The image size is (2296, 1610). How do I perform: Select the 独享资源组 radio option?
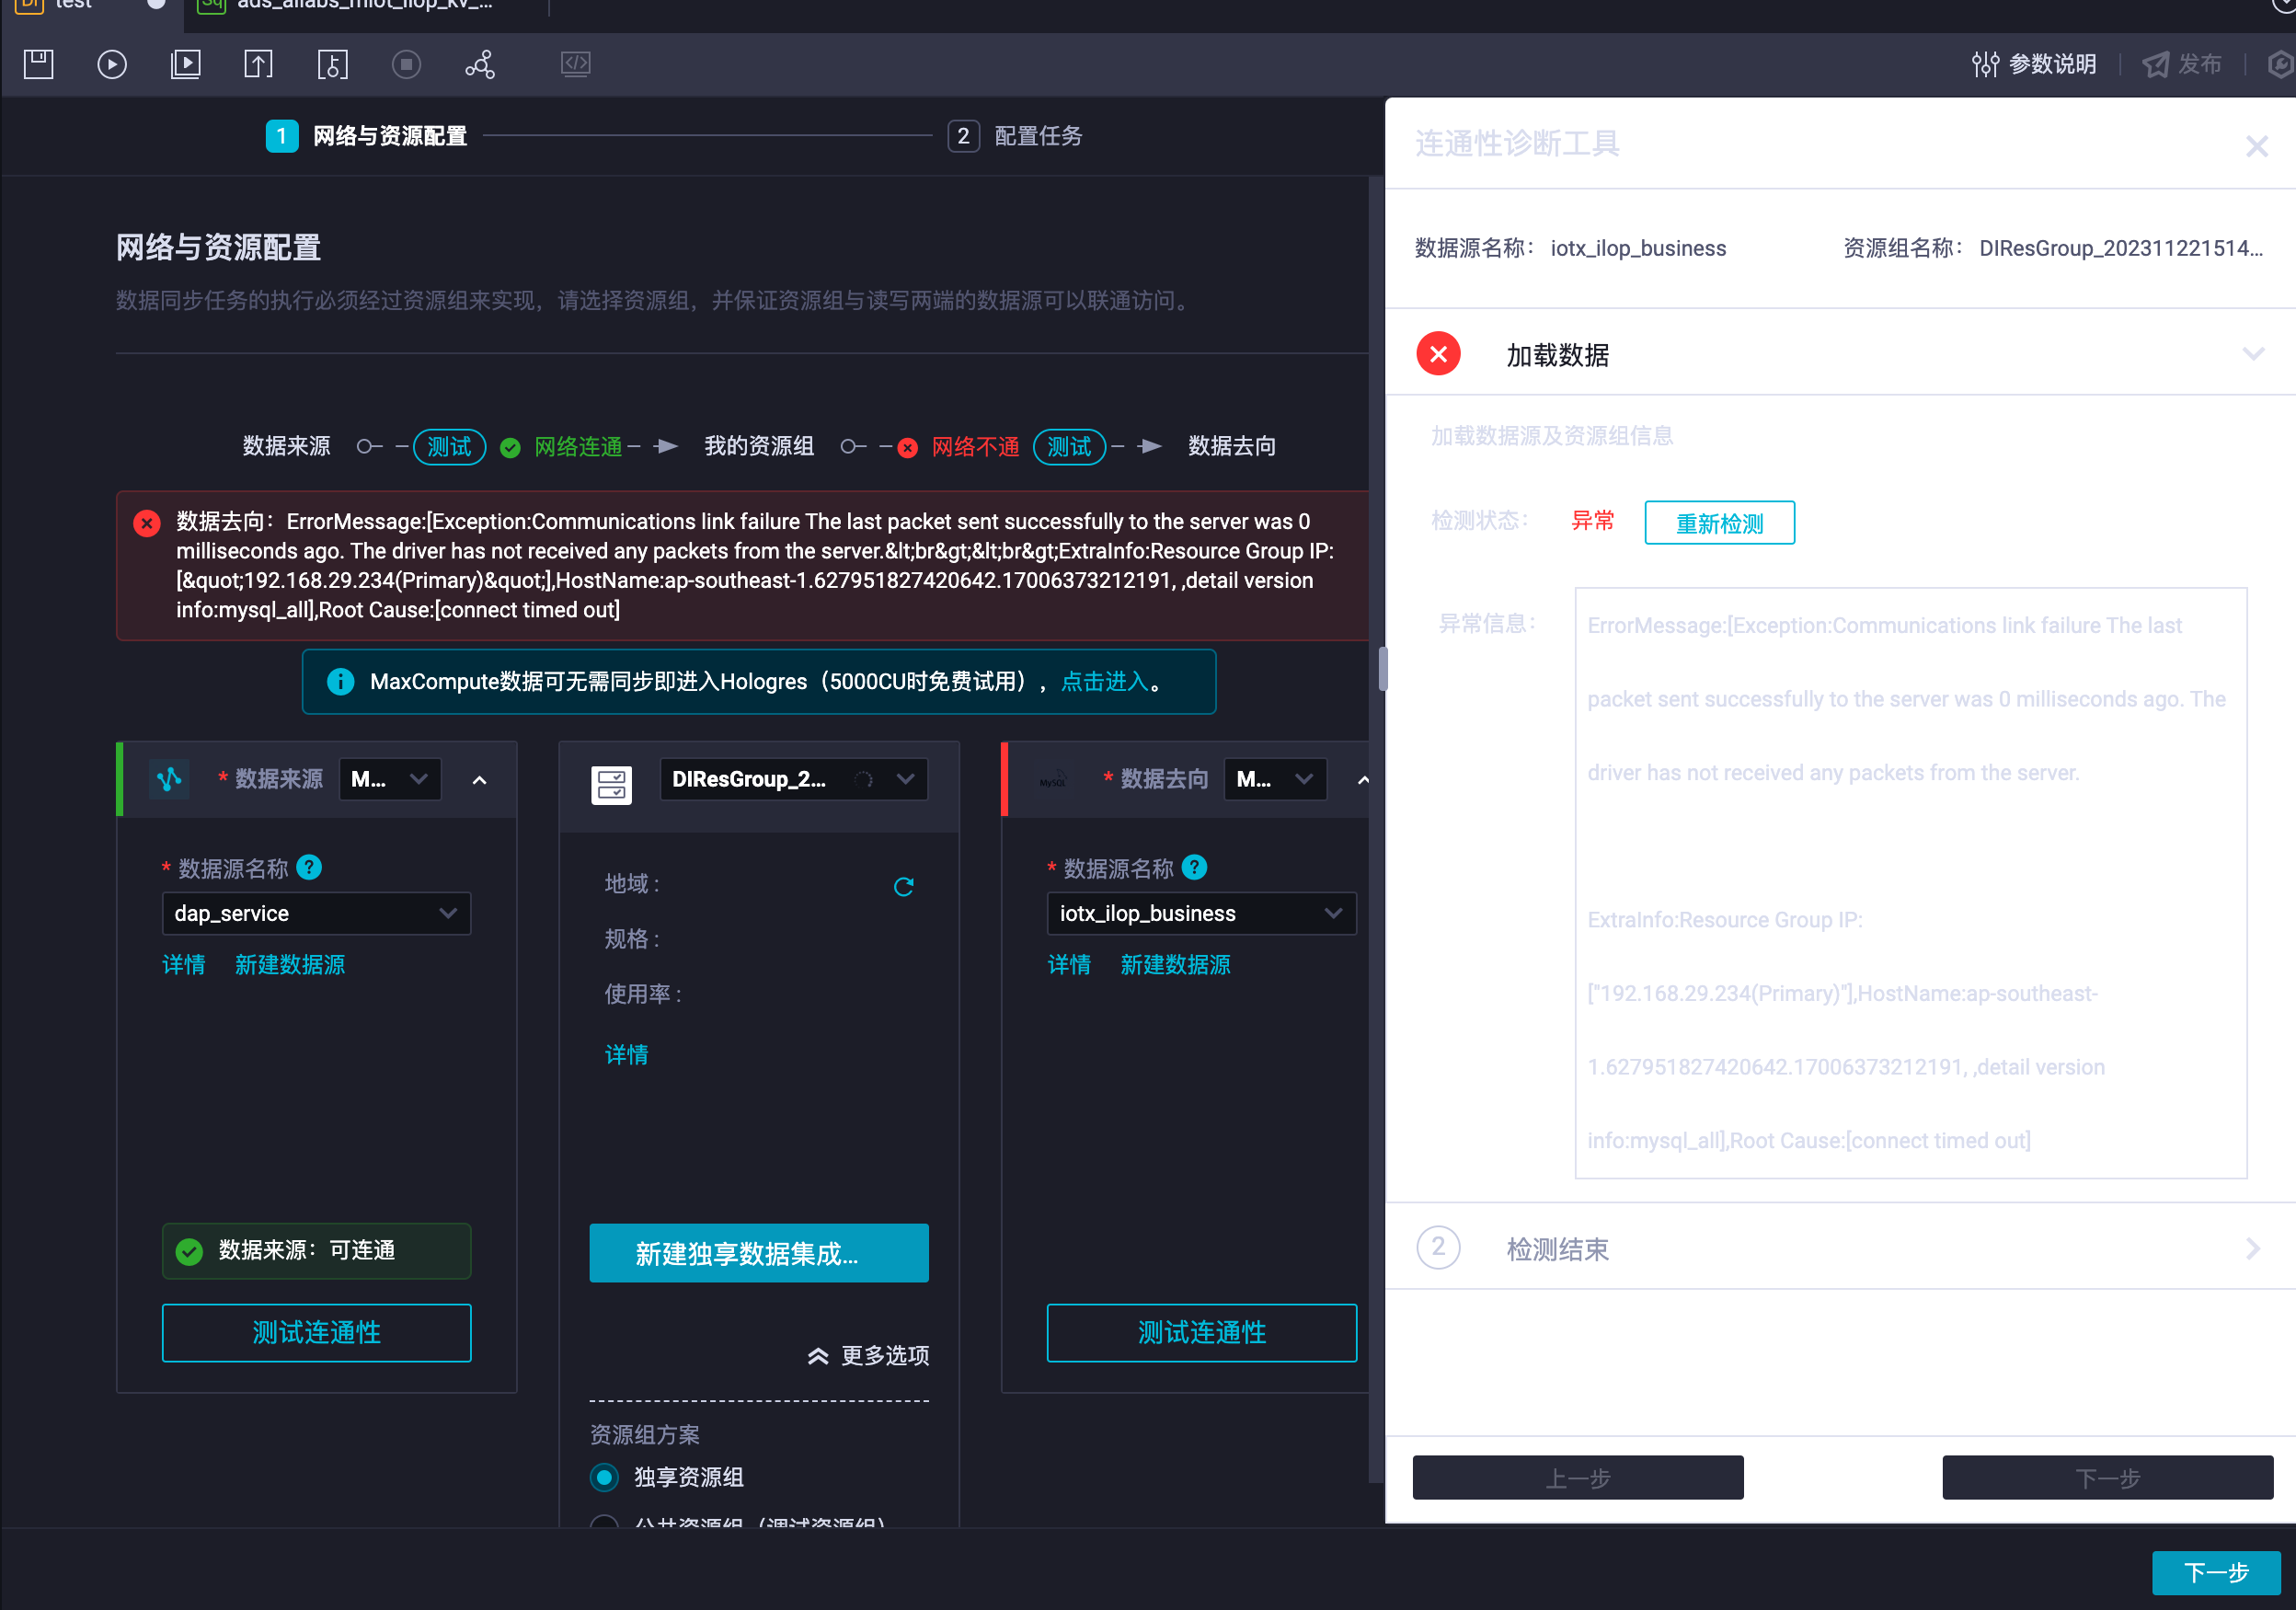tap(604, 1477)
